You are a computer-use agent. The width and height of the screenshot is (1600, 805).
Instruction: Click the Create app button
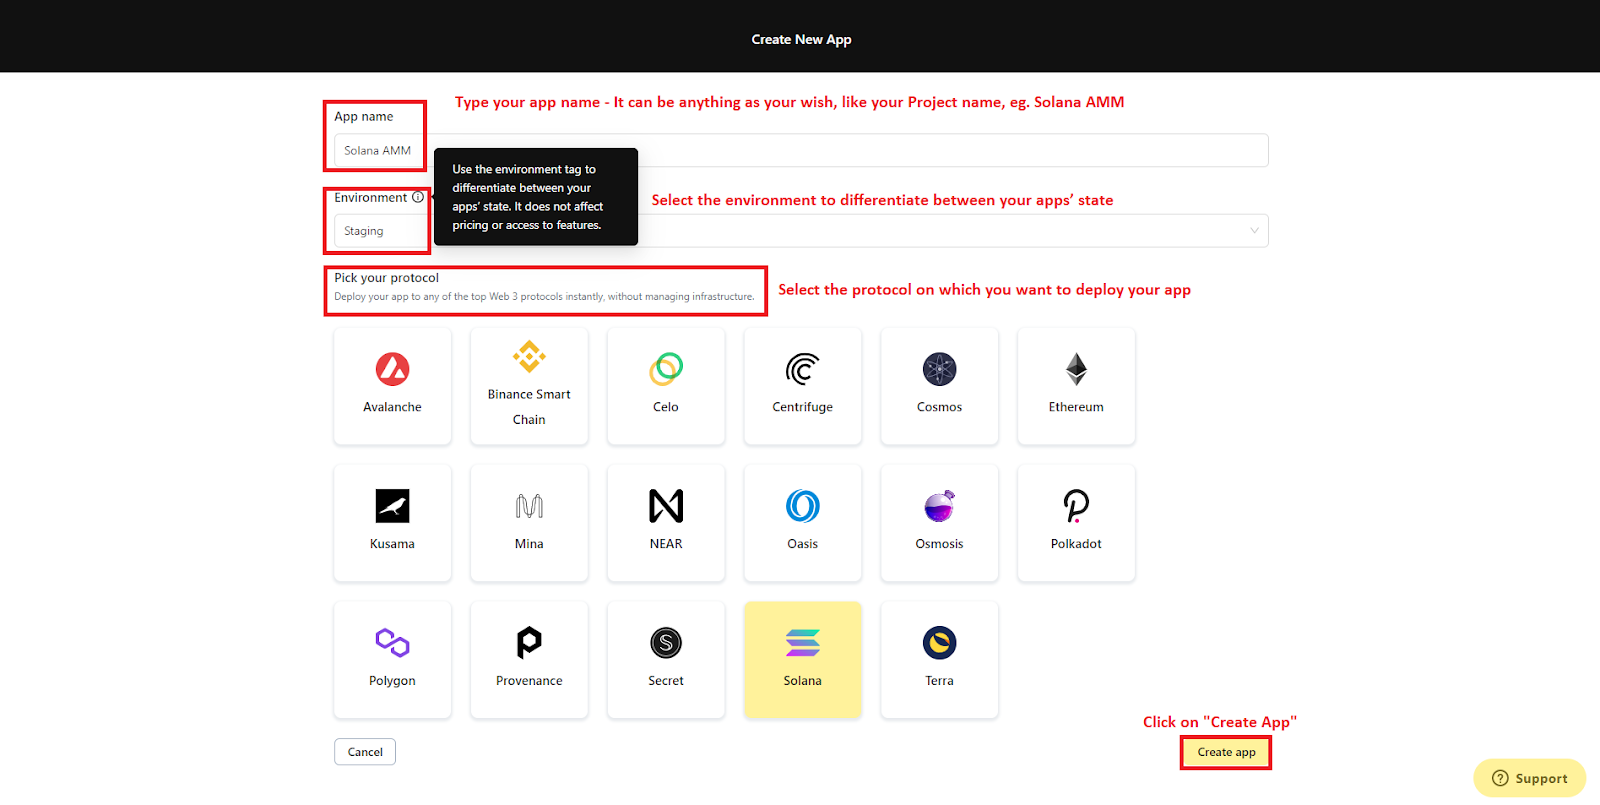tap(1226, 753)
